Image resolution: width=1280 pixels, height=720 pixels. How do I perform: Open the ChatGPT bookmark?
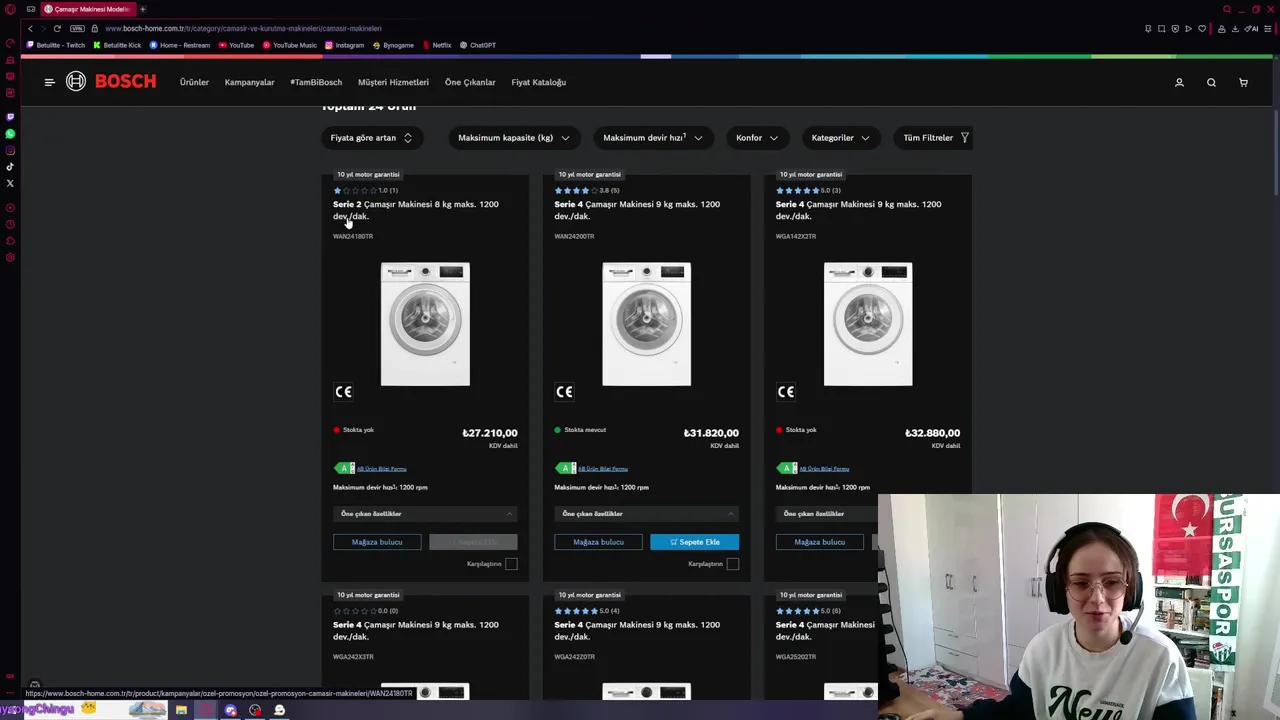478,45
